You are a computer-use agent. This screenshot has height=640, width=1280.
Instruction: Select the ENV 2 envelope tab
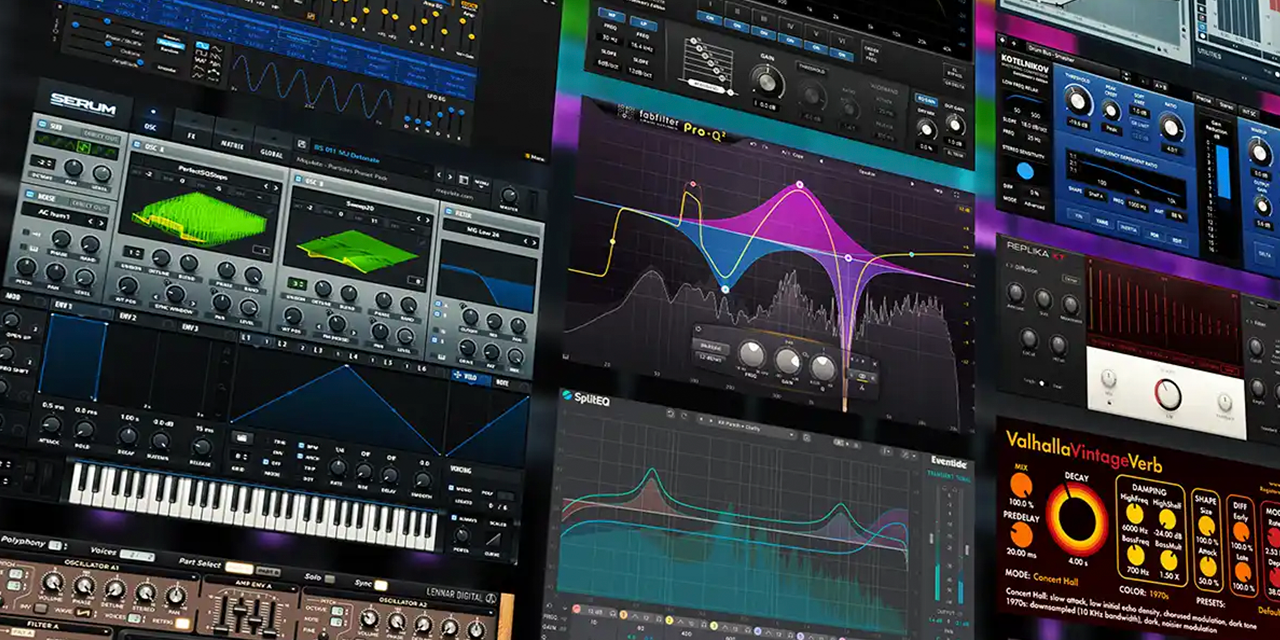click(127, 317)
